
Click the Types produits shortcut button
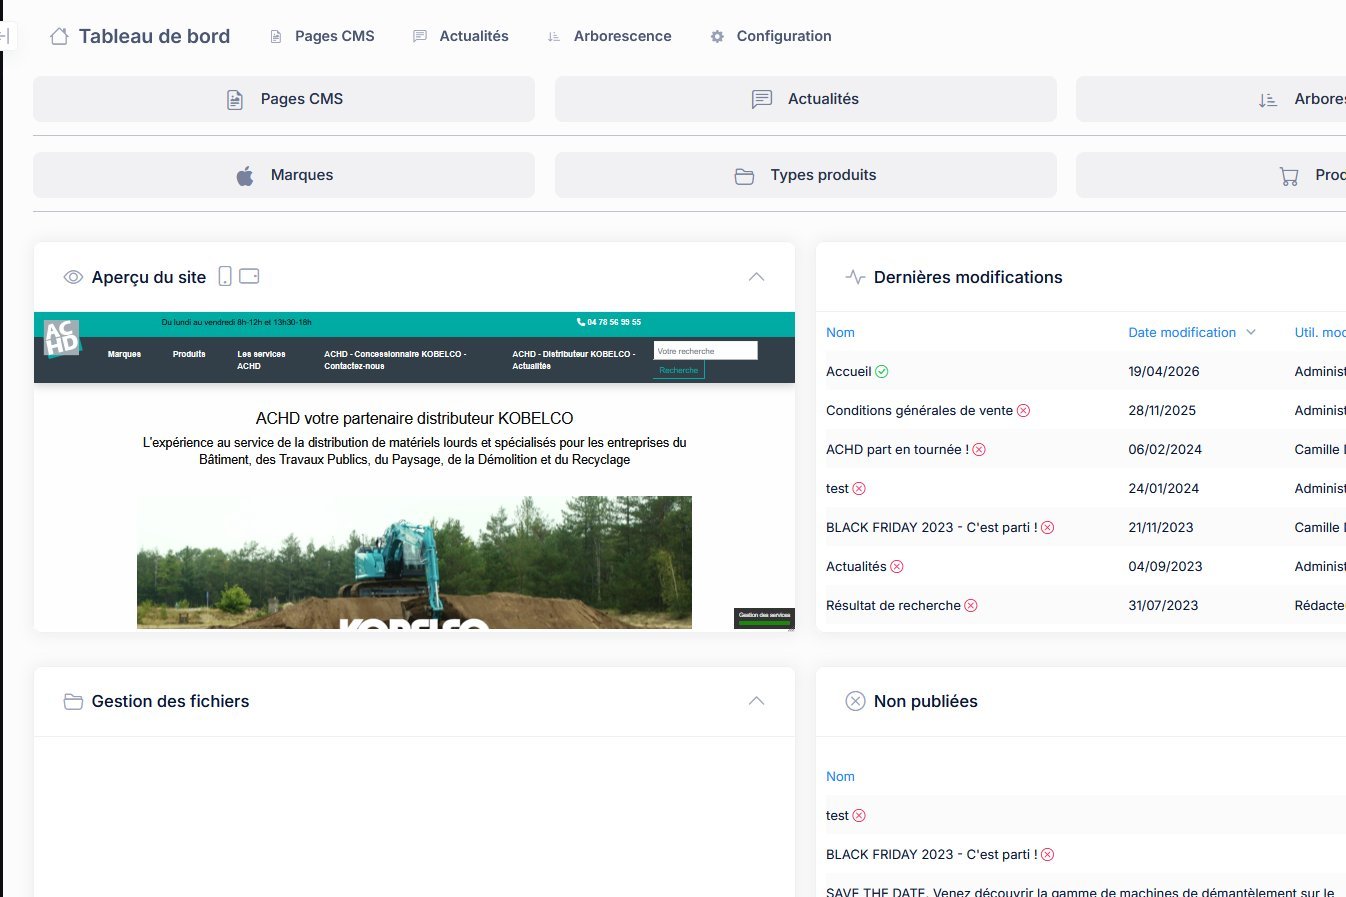[x=806, y=175]
